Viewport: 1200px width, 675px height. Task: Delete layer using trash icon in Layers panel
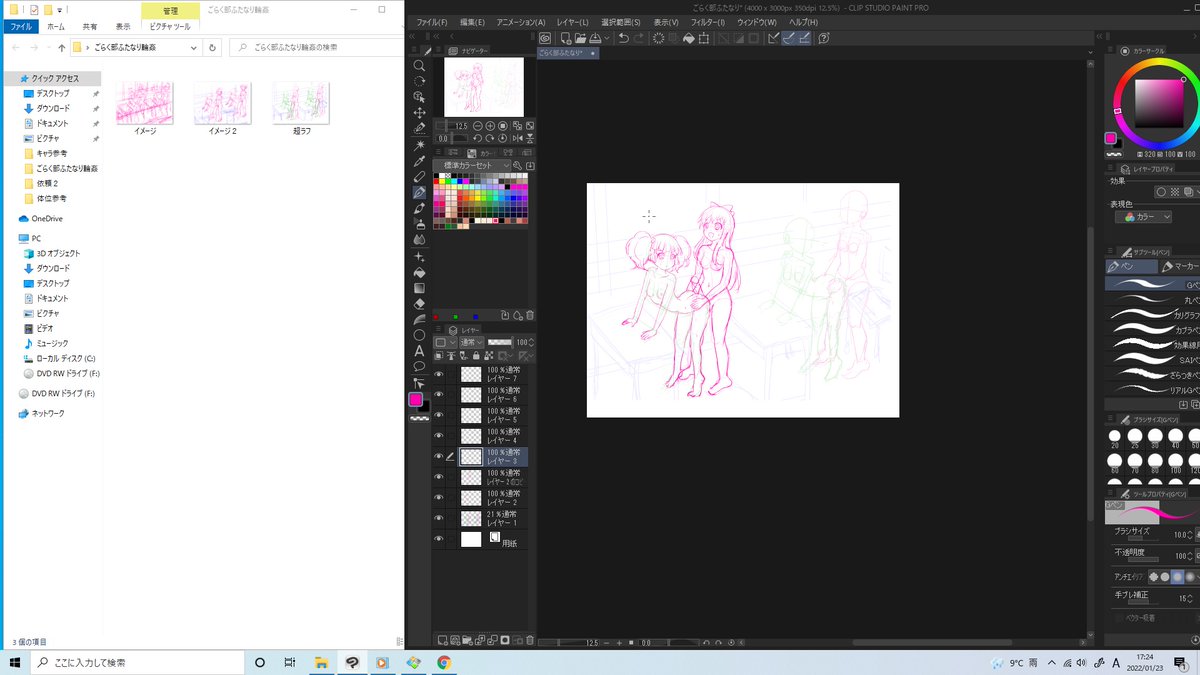point(530,640)
